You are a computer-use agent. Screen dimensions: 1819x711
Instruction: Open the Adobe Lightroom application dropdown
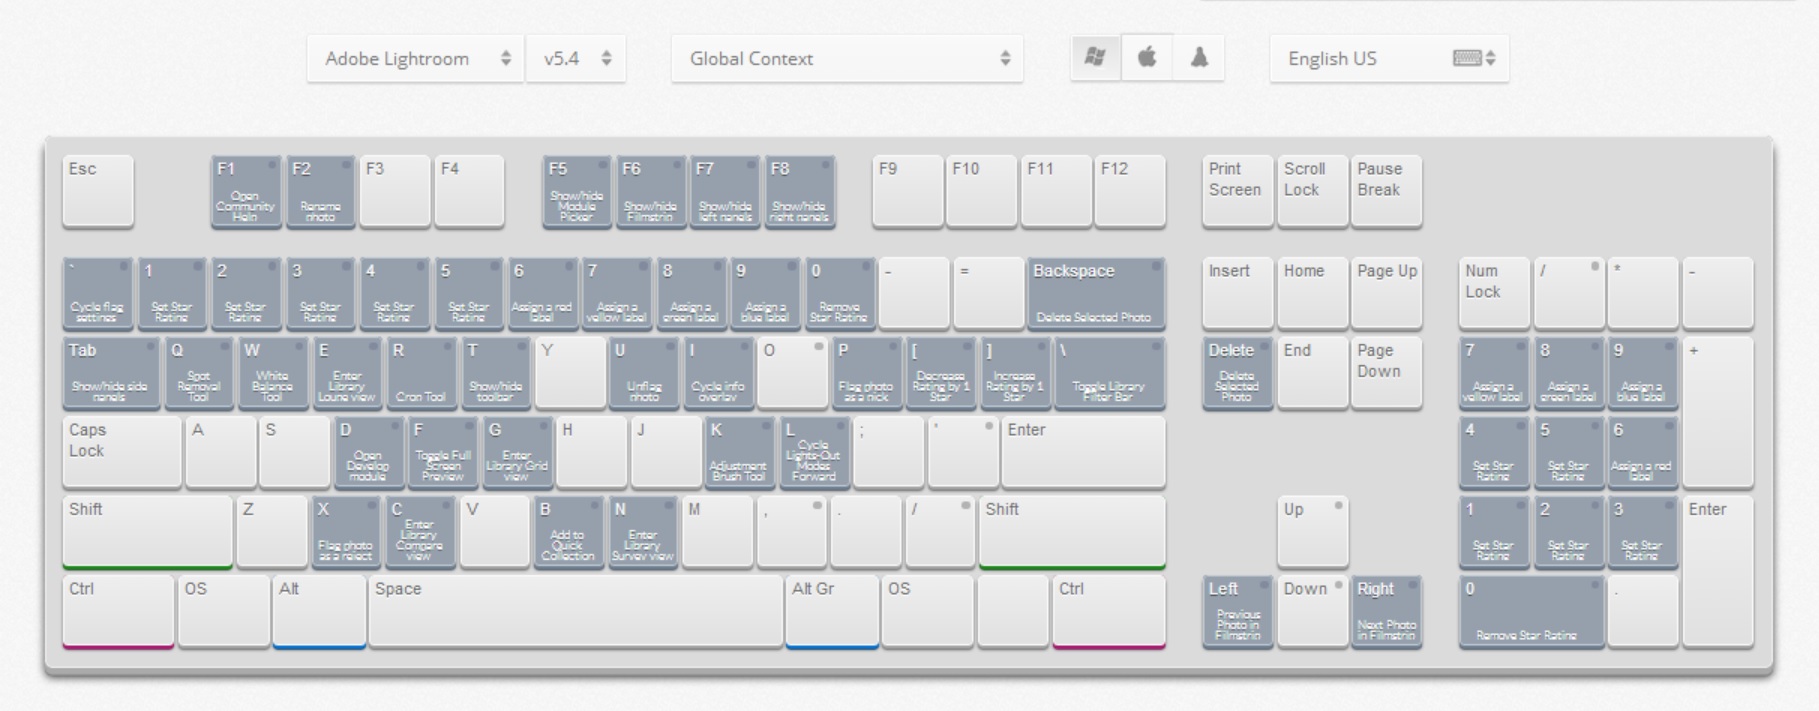coord(415,59)
